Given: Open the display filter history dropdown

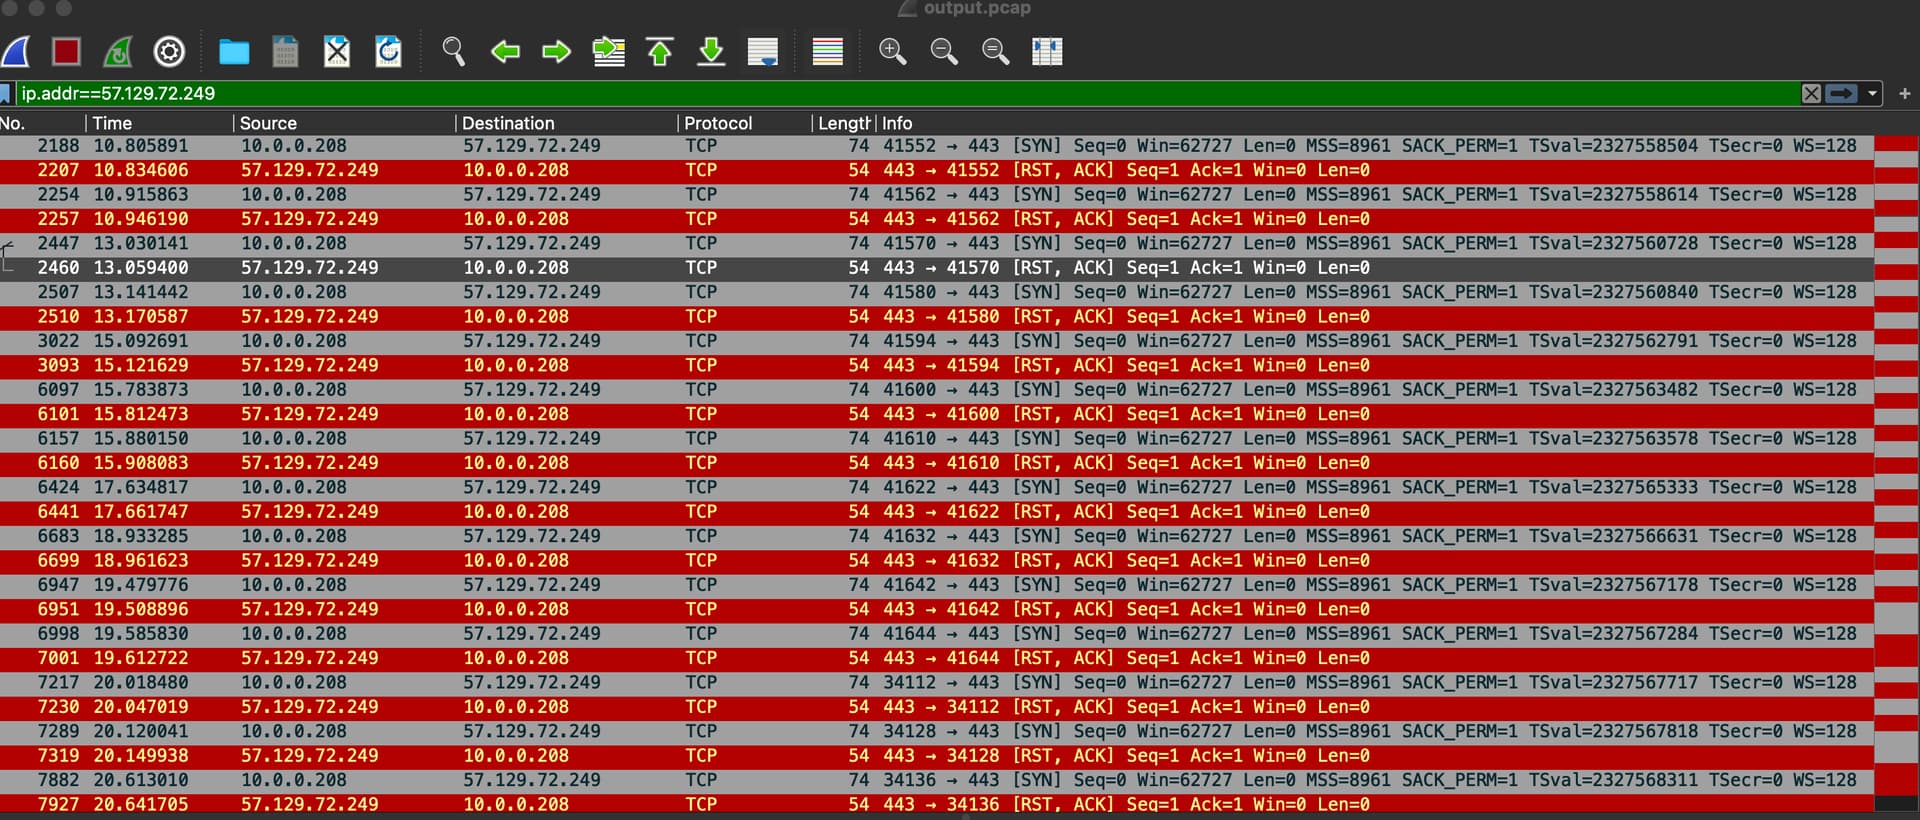Looking at the screenshot, I should (x=1872, y=93).
